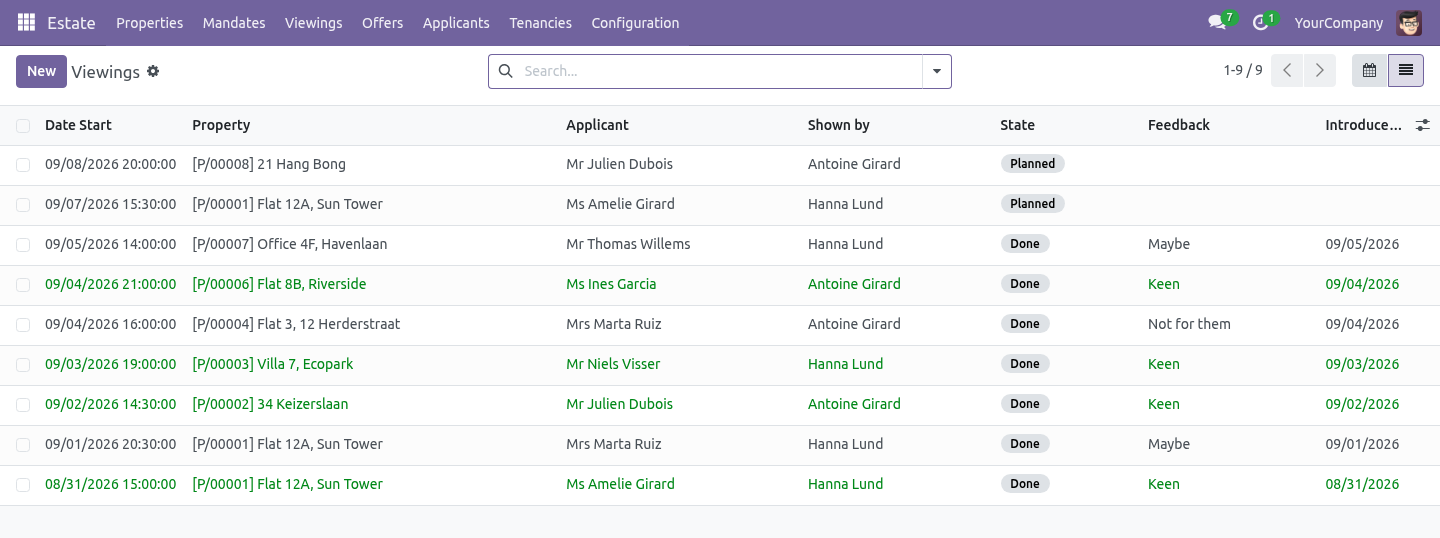Click the 08/31/2026 introduced date cell
Screen dimensions: 1440x538
coord(1362,484)
